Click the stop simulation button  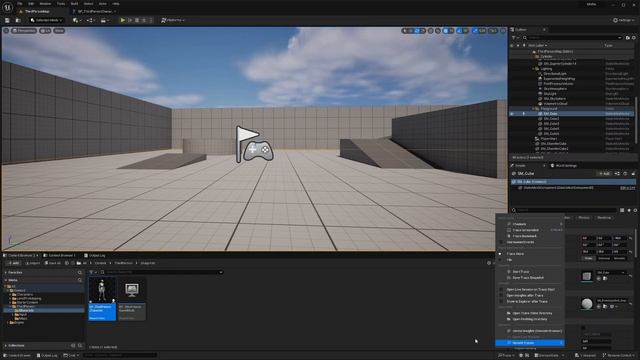(137, 20)
